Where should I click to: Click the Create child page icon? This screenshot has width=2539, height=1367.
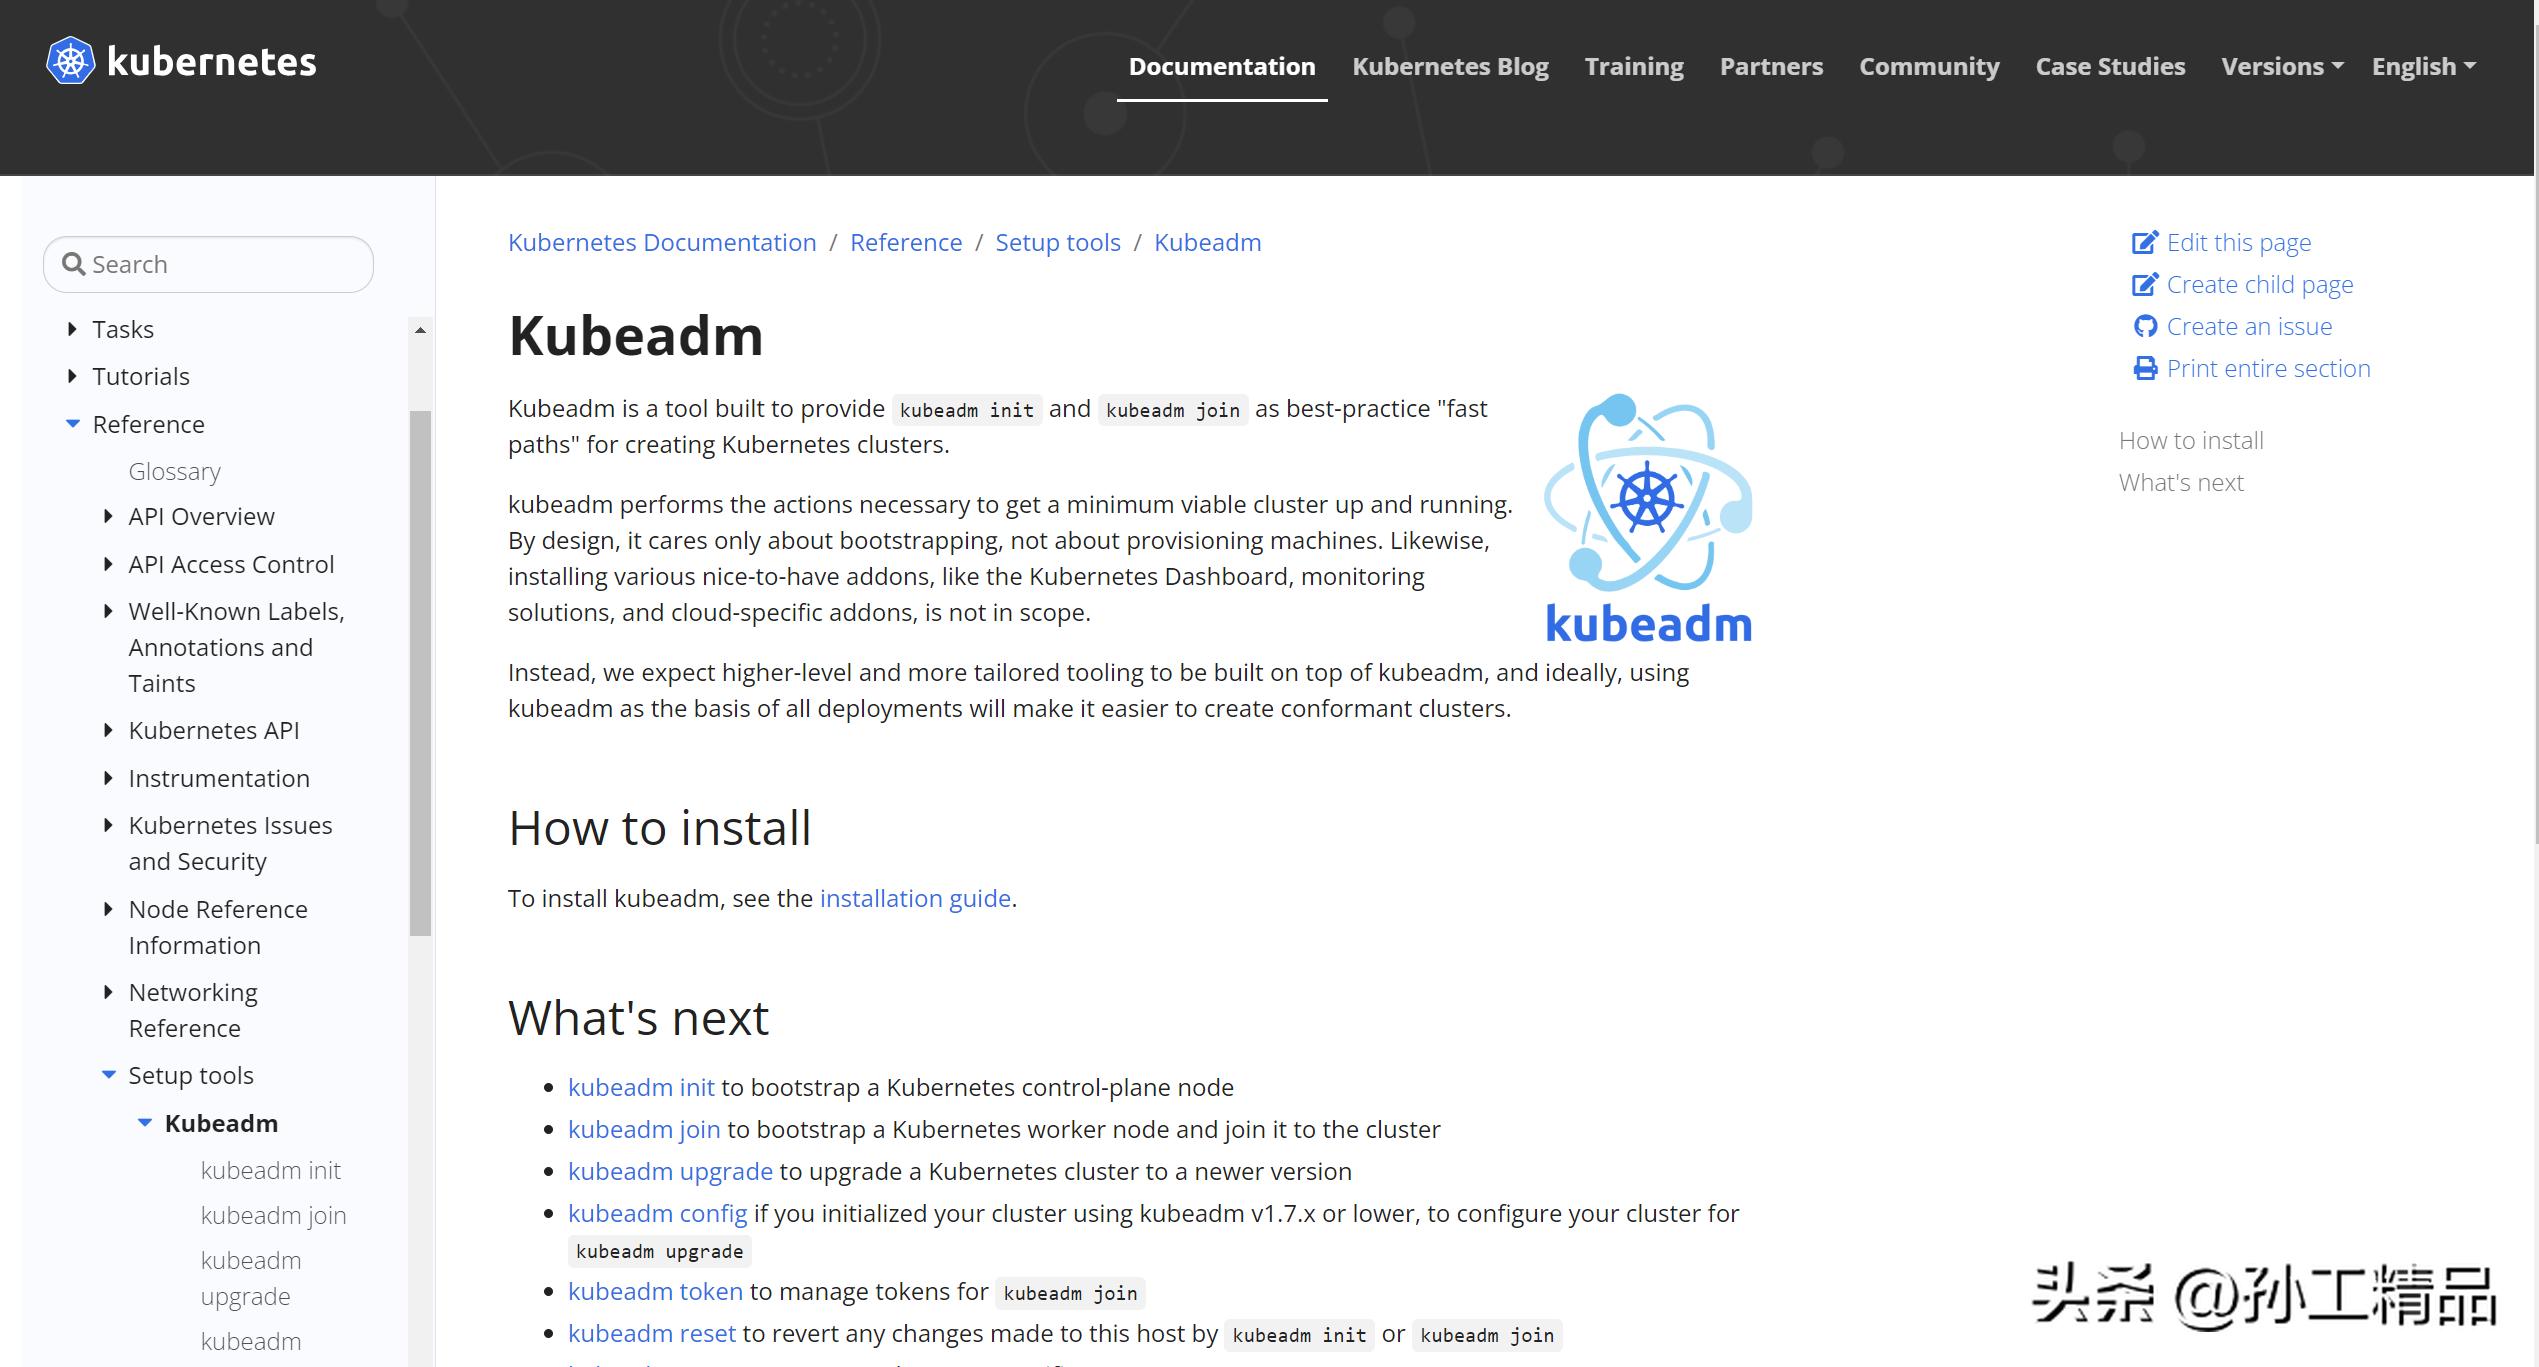click(2145, 283)
